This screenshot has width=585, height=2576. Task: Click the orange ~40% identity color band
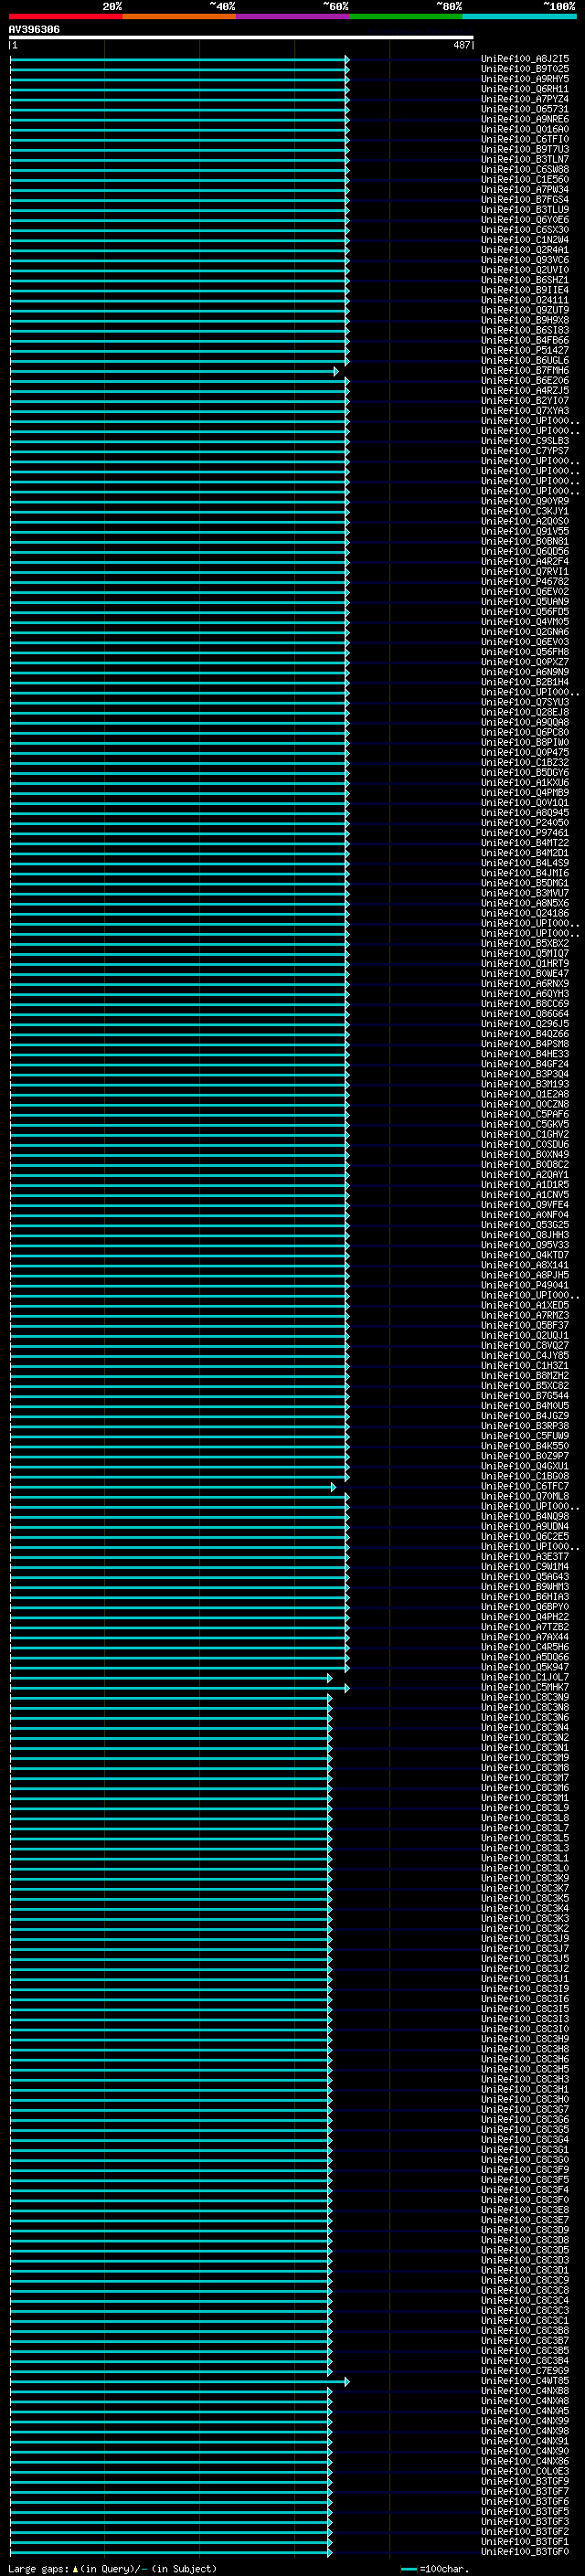tap(179, 16)
